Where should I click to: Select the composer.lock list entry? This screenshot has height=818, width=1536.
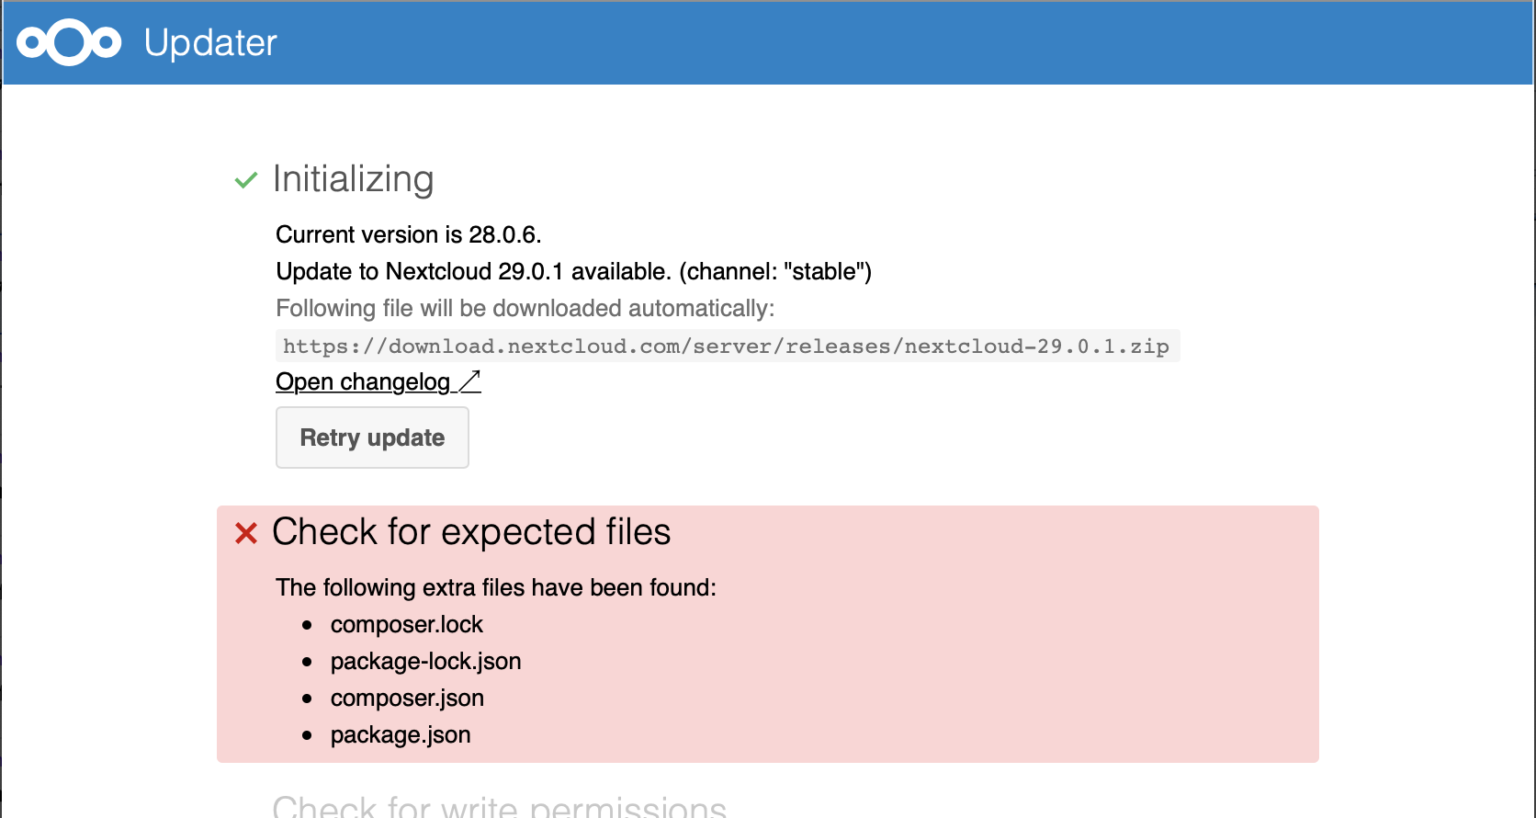click(407, 624)
